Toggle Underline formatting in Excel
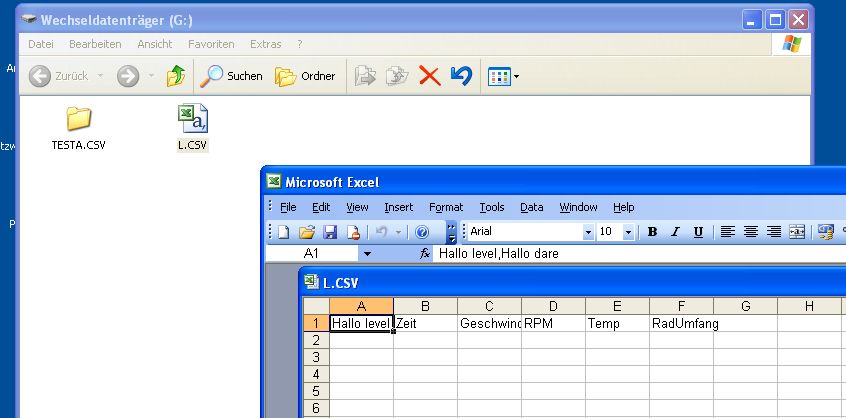Image resolution: width=846 pixels, height=418 pixels. pos(698,232)
